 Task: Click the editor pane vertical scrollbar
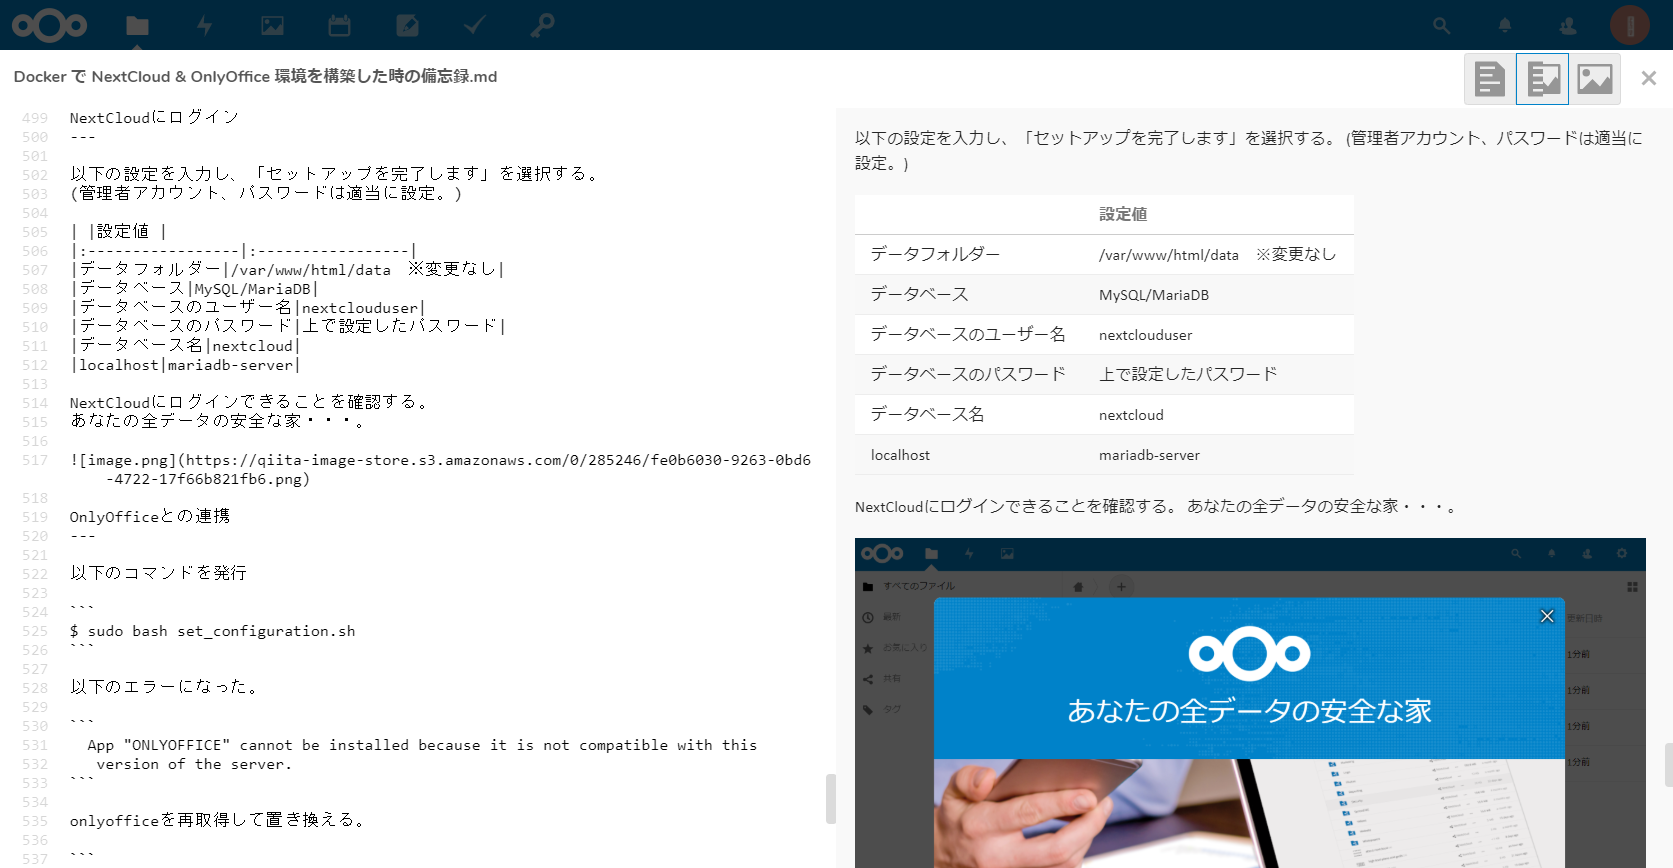[830, 798]
